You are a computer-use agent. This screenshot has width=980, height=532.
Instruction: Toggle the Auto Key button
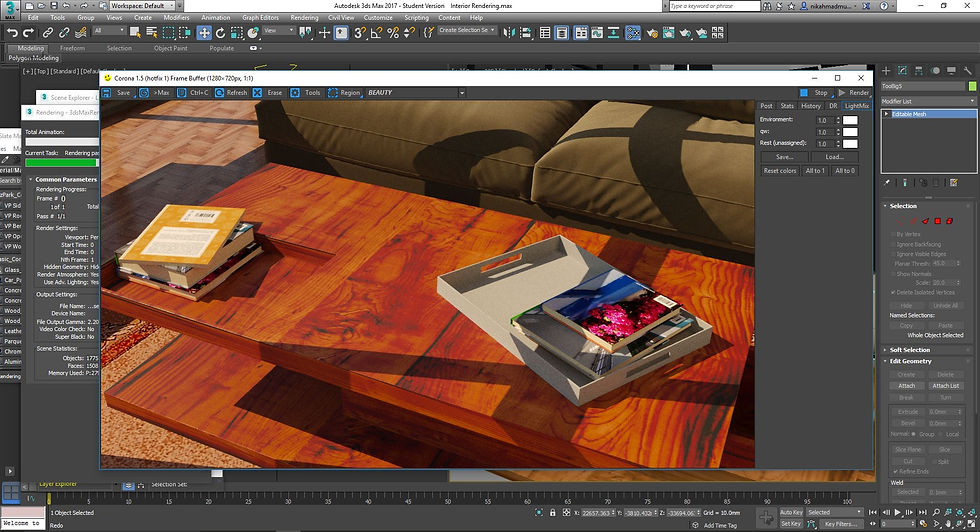[x=791, y=512]
